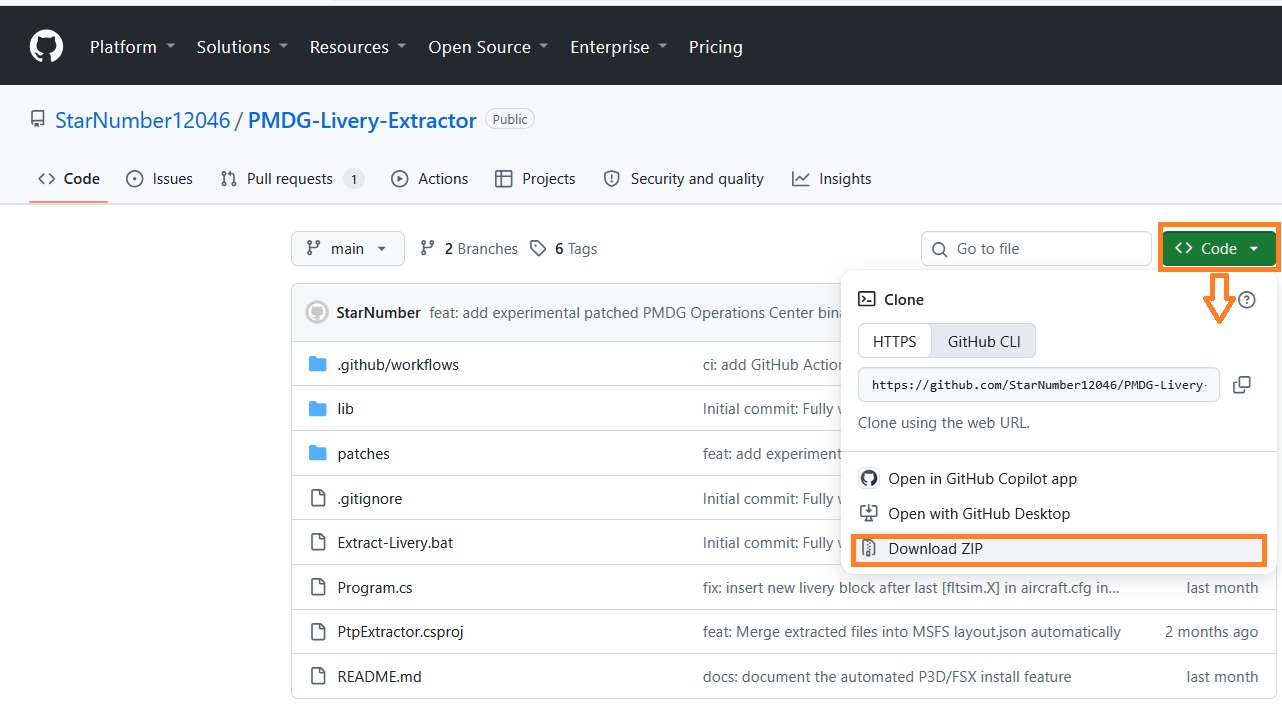Click the Security and quality shield icon
This screenshot has height=706, width=1282.
point(612,179)
